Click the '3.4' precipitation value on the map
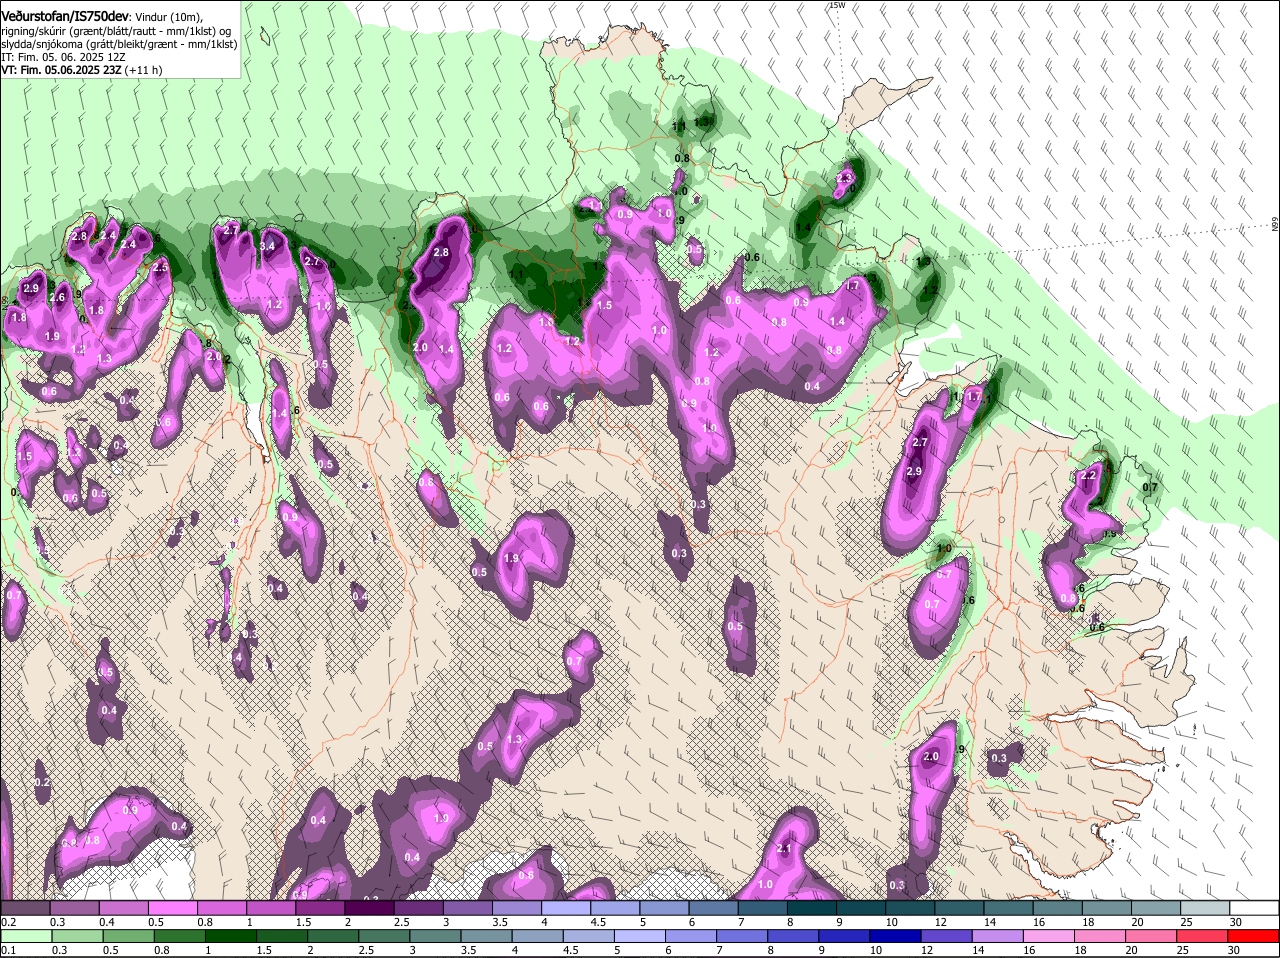Screen dimensions: 1280x958 267,246
